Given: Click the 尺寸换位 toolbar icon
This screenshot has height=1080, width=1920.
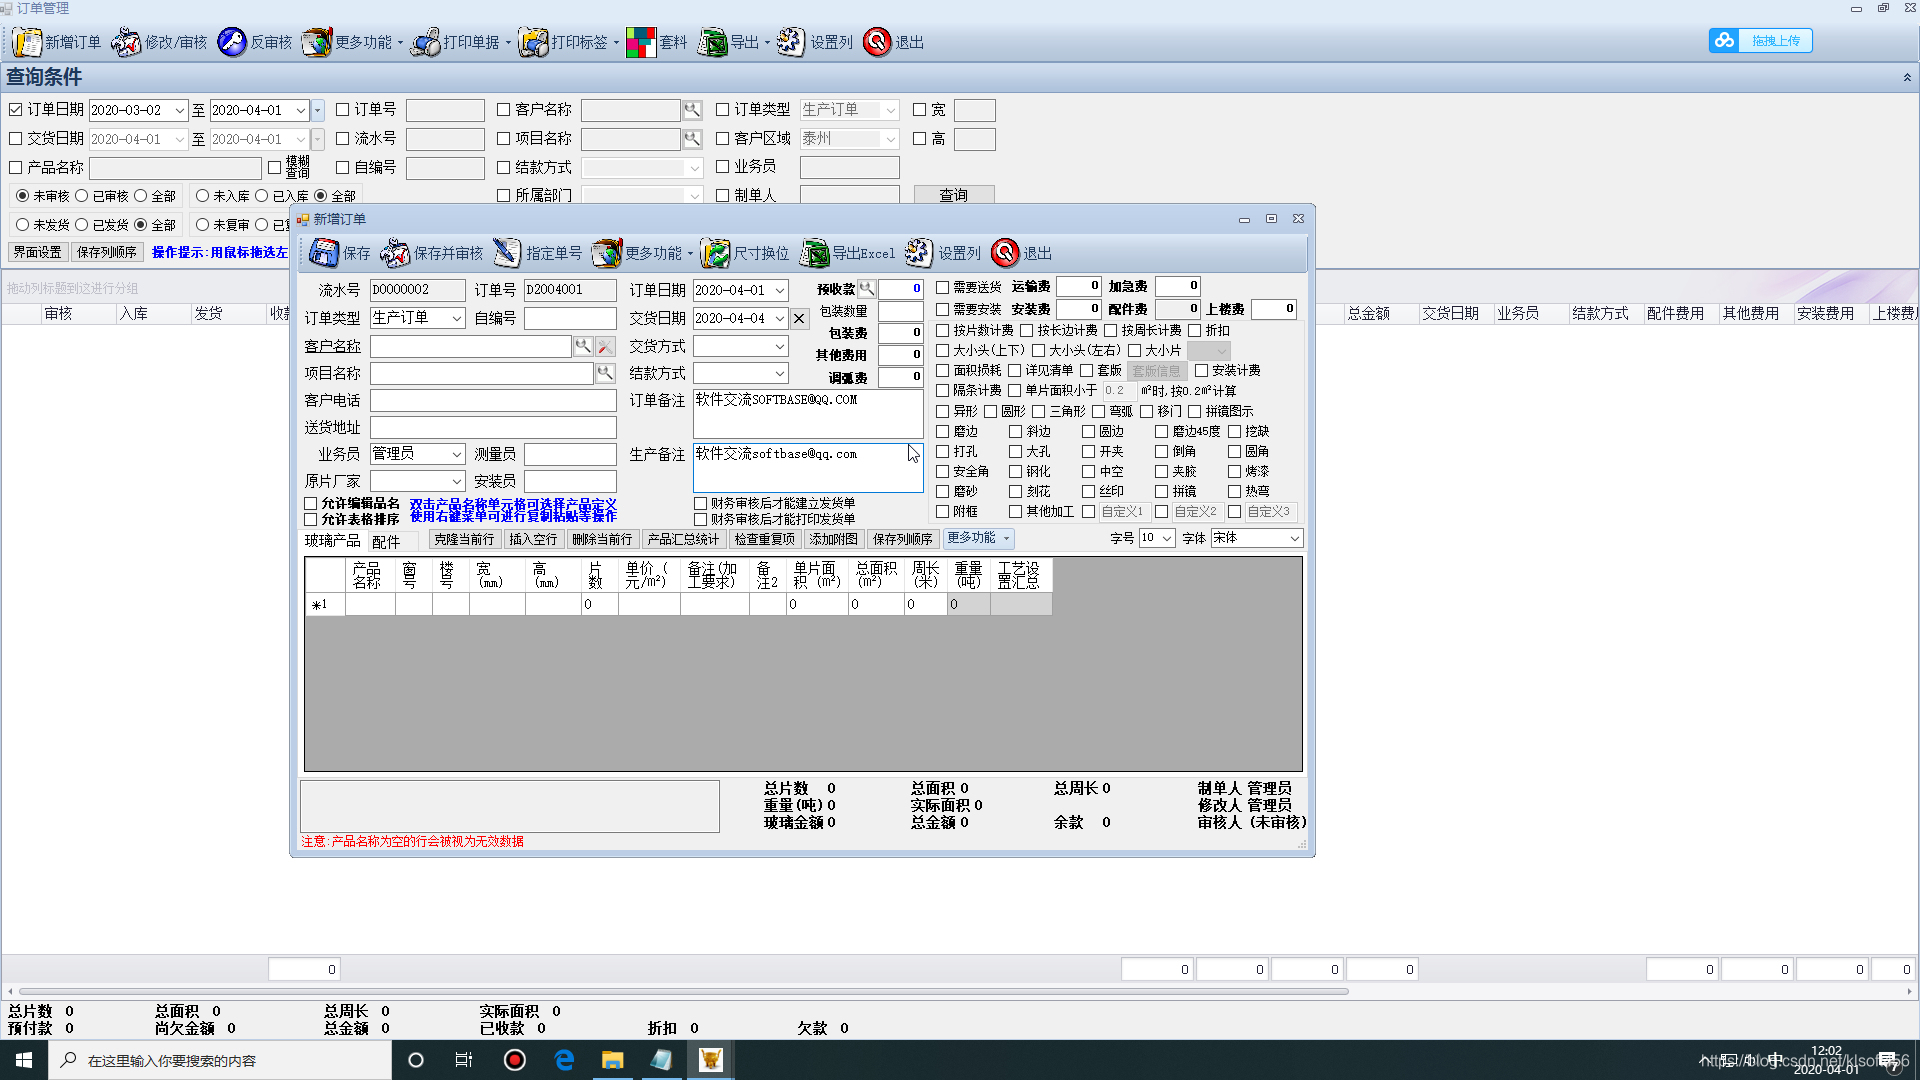Looking at the screenshot, I should click(x=715, y=253).
